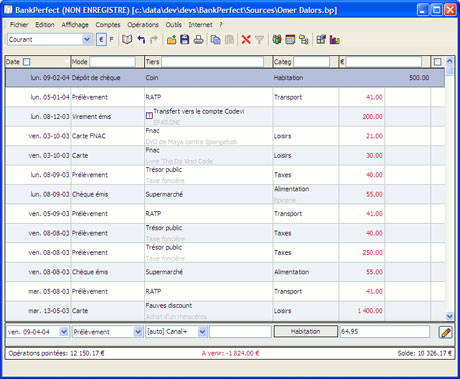Expand the Prélèvement mode dropdown
The image size is (460, 379).
(x=138, y=332)
